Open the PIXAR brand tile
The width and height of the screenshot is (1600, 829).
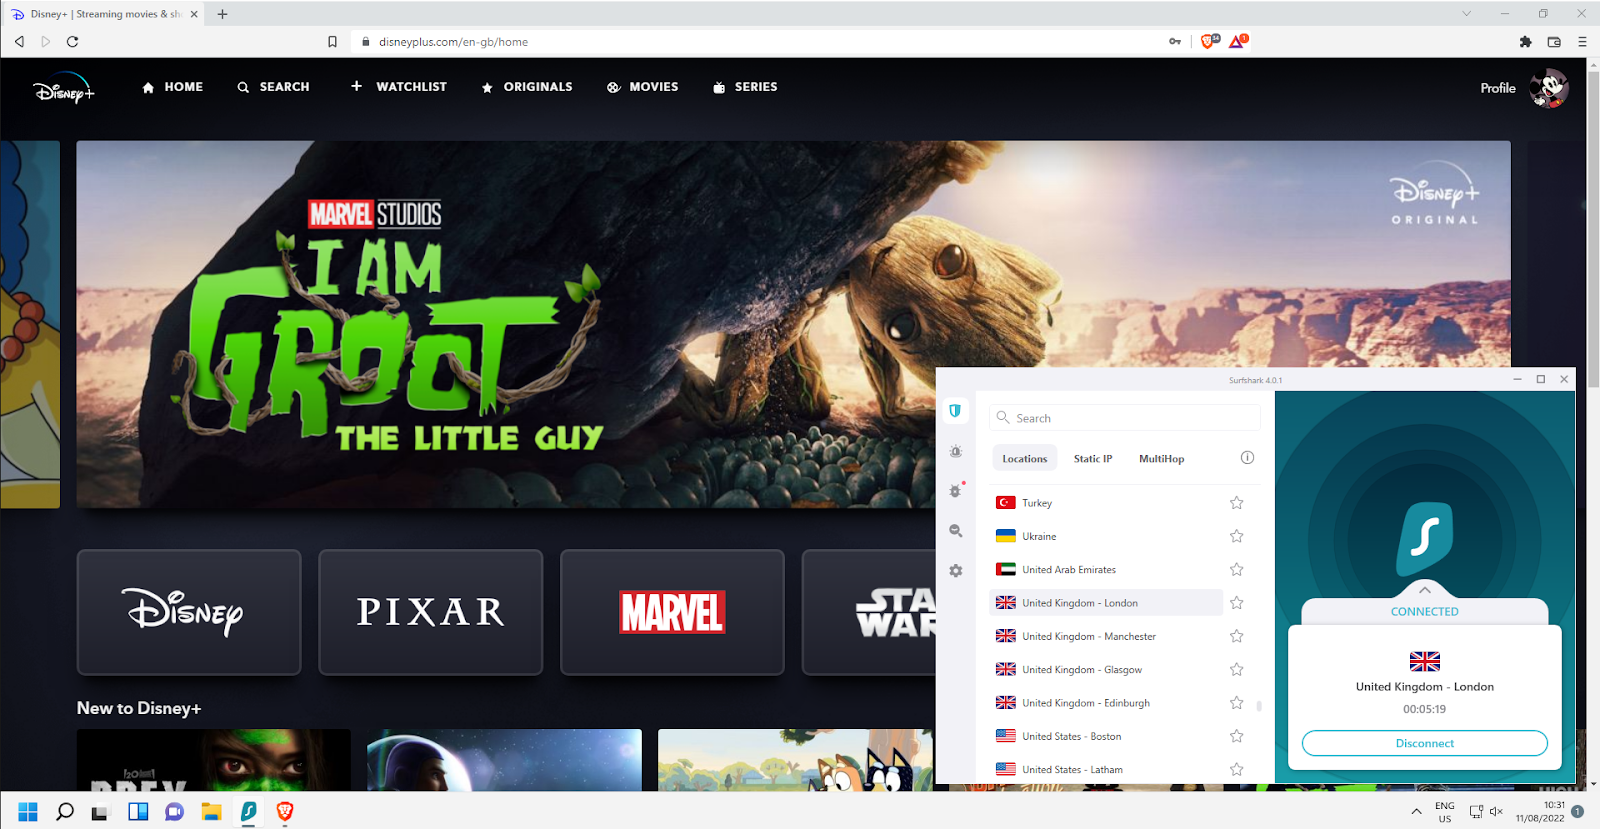pyautogui.click(x=431, y=612)
